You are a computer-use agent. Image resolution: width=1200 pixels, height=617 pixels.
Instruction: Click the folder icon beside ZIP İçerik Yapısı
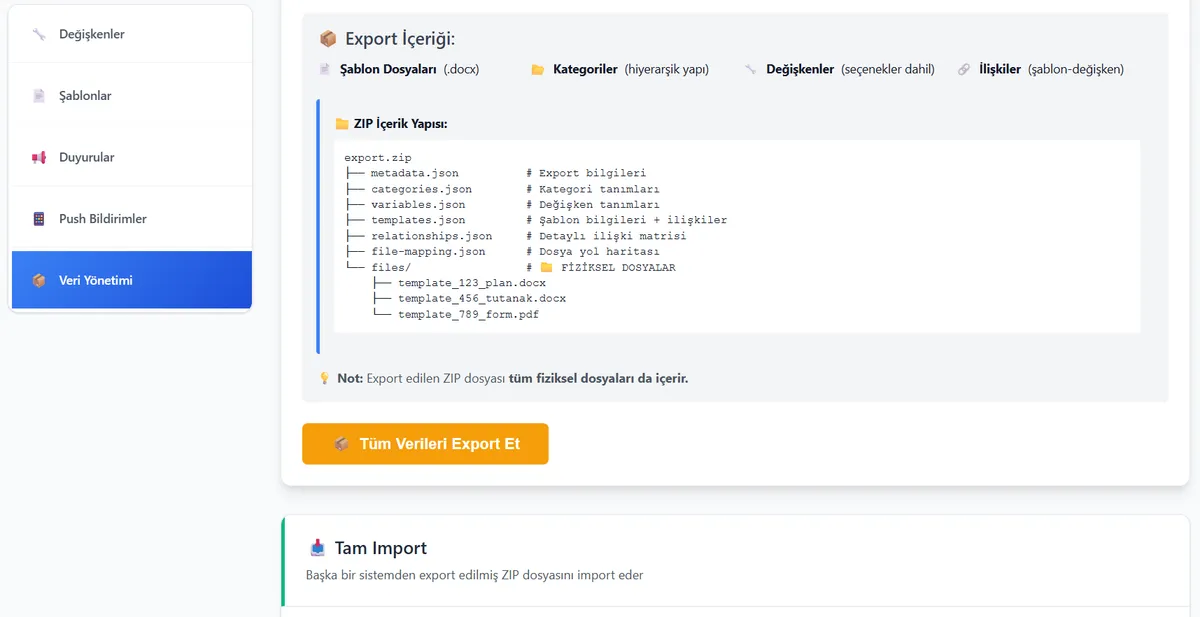[x=342, y=124]
